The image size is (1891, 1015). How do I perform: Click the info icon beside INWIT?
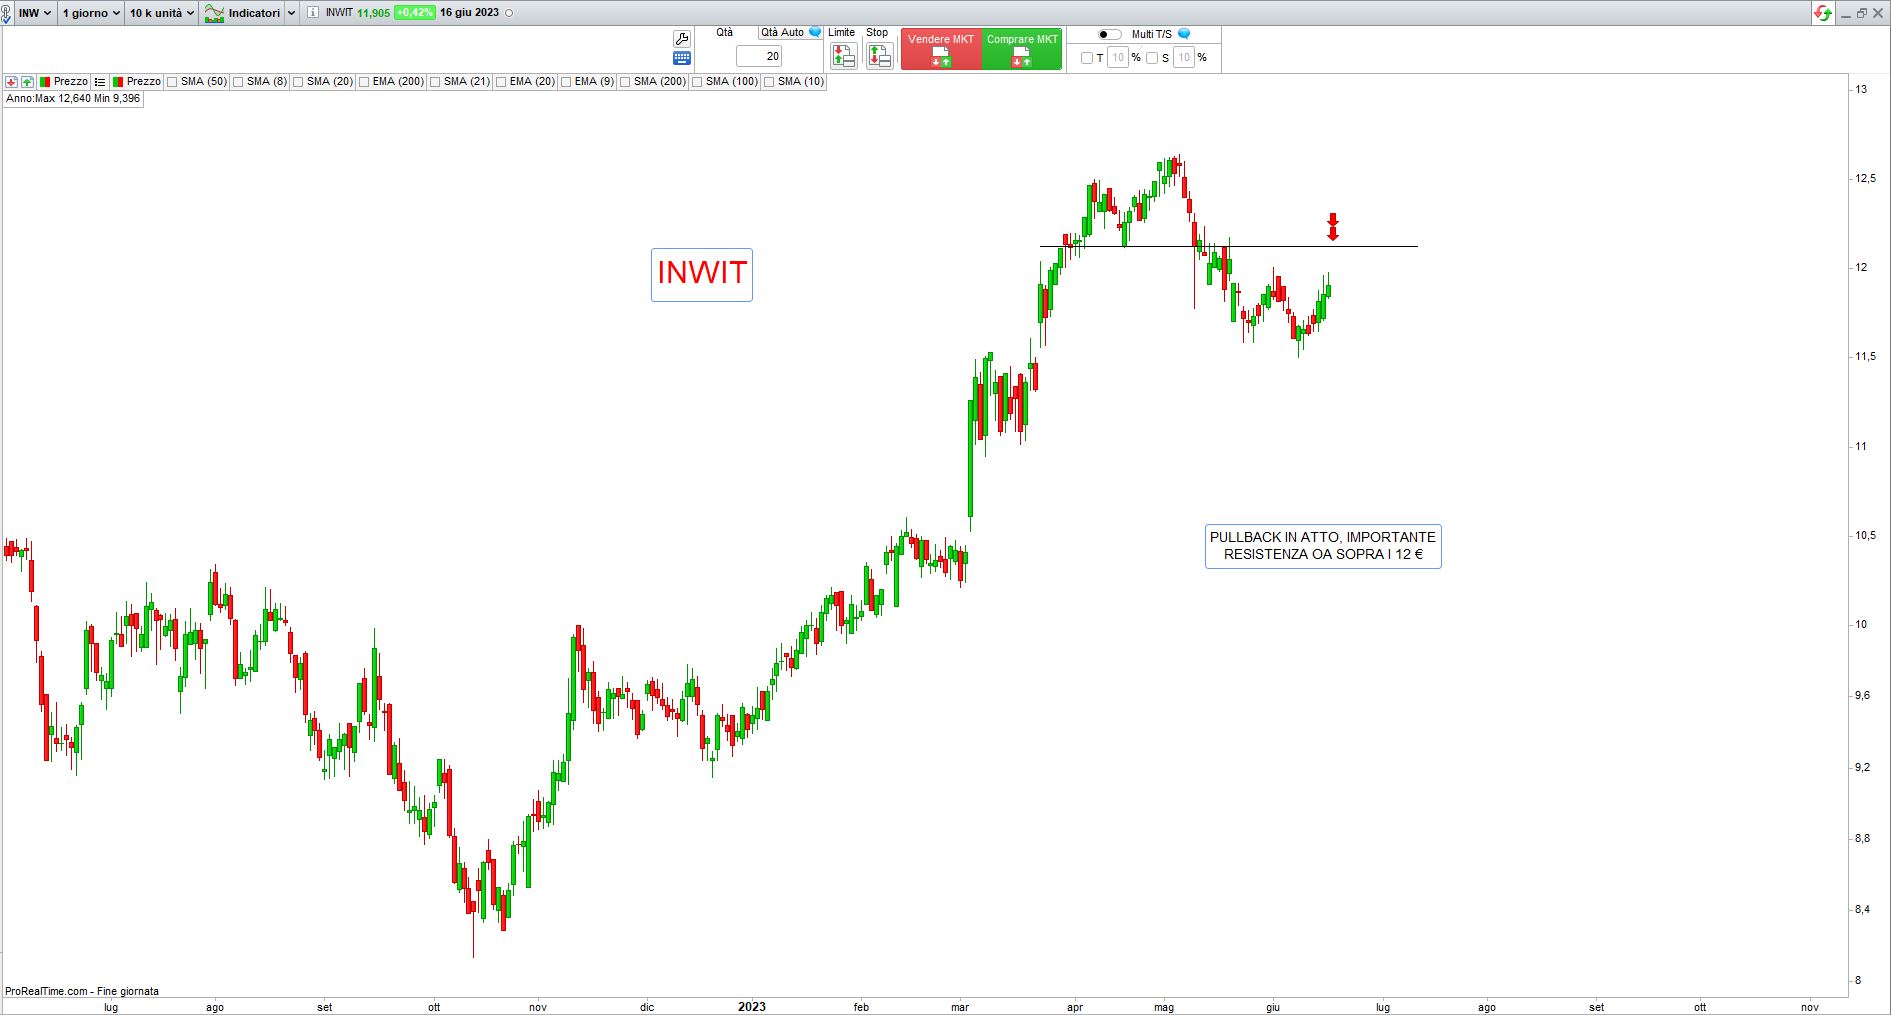pos(313,13)
